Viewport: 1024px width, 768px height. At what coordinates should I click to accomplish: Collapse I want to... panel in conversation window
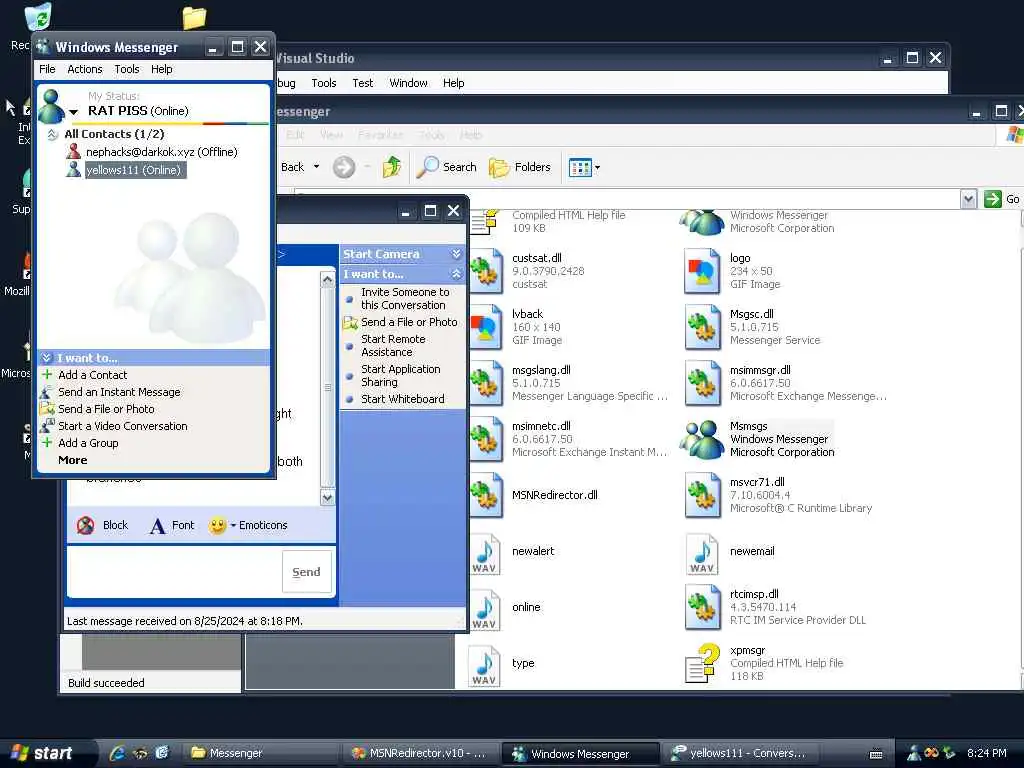tap(456, 274)
